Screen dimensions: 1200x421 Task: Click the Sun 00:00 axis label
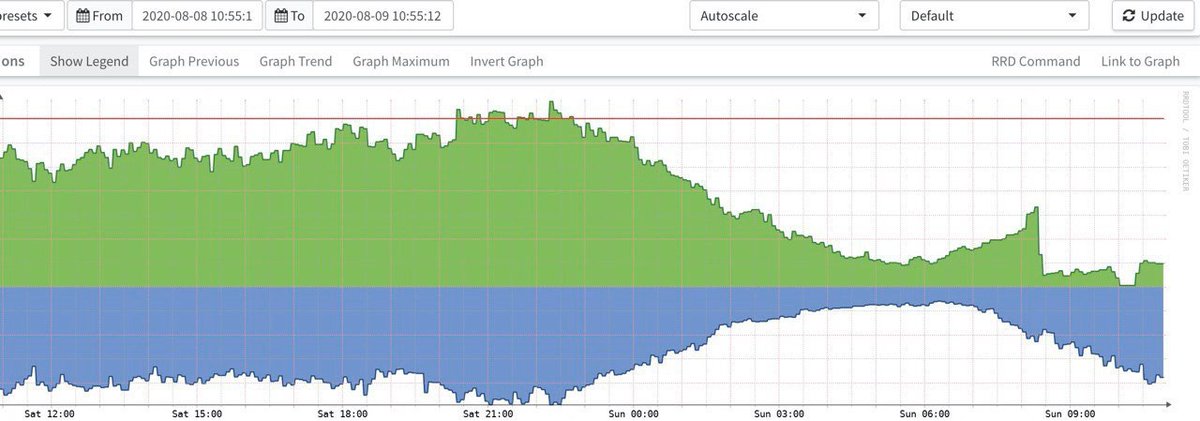(634, 413)
